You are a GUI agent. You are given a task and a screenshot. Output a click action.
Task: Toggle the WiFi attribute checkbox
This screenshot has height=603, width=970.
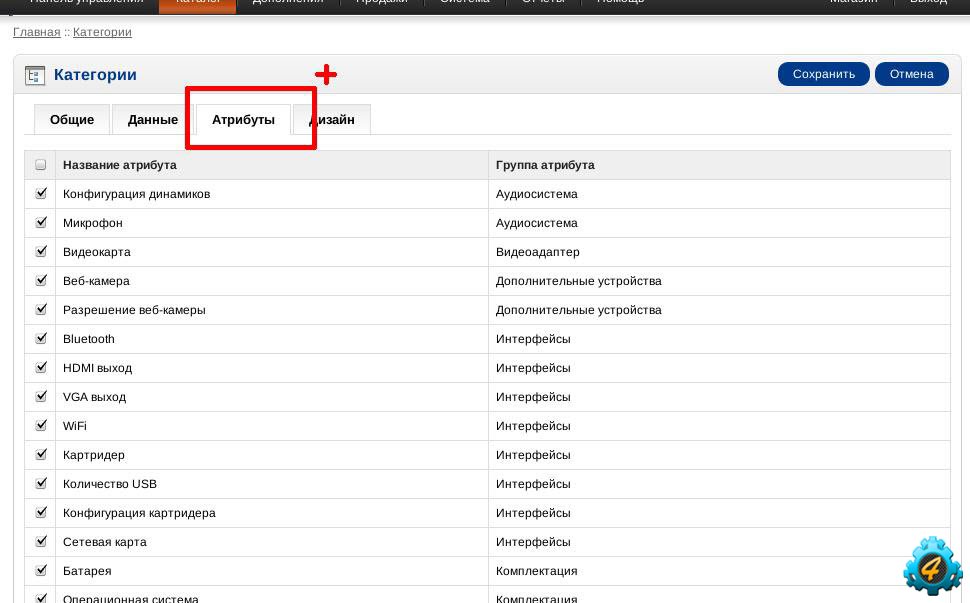[x=41, y=426]
